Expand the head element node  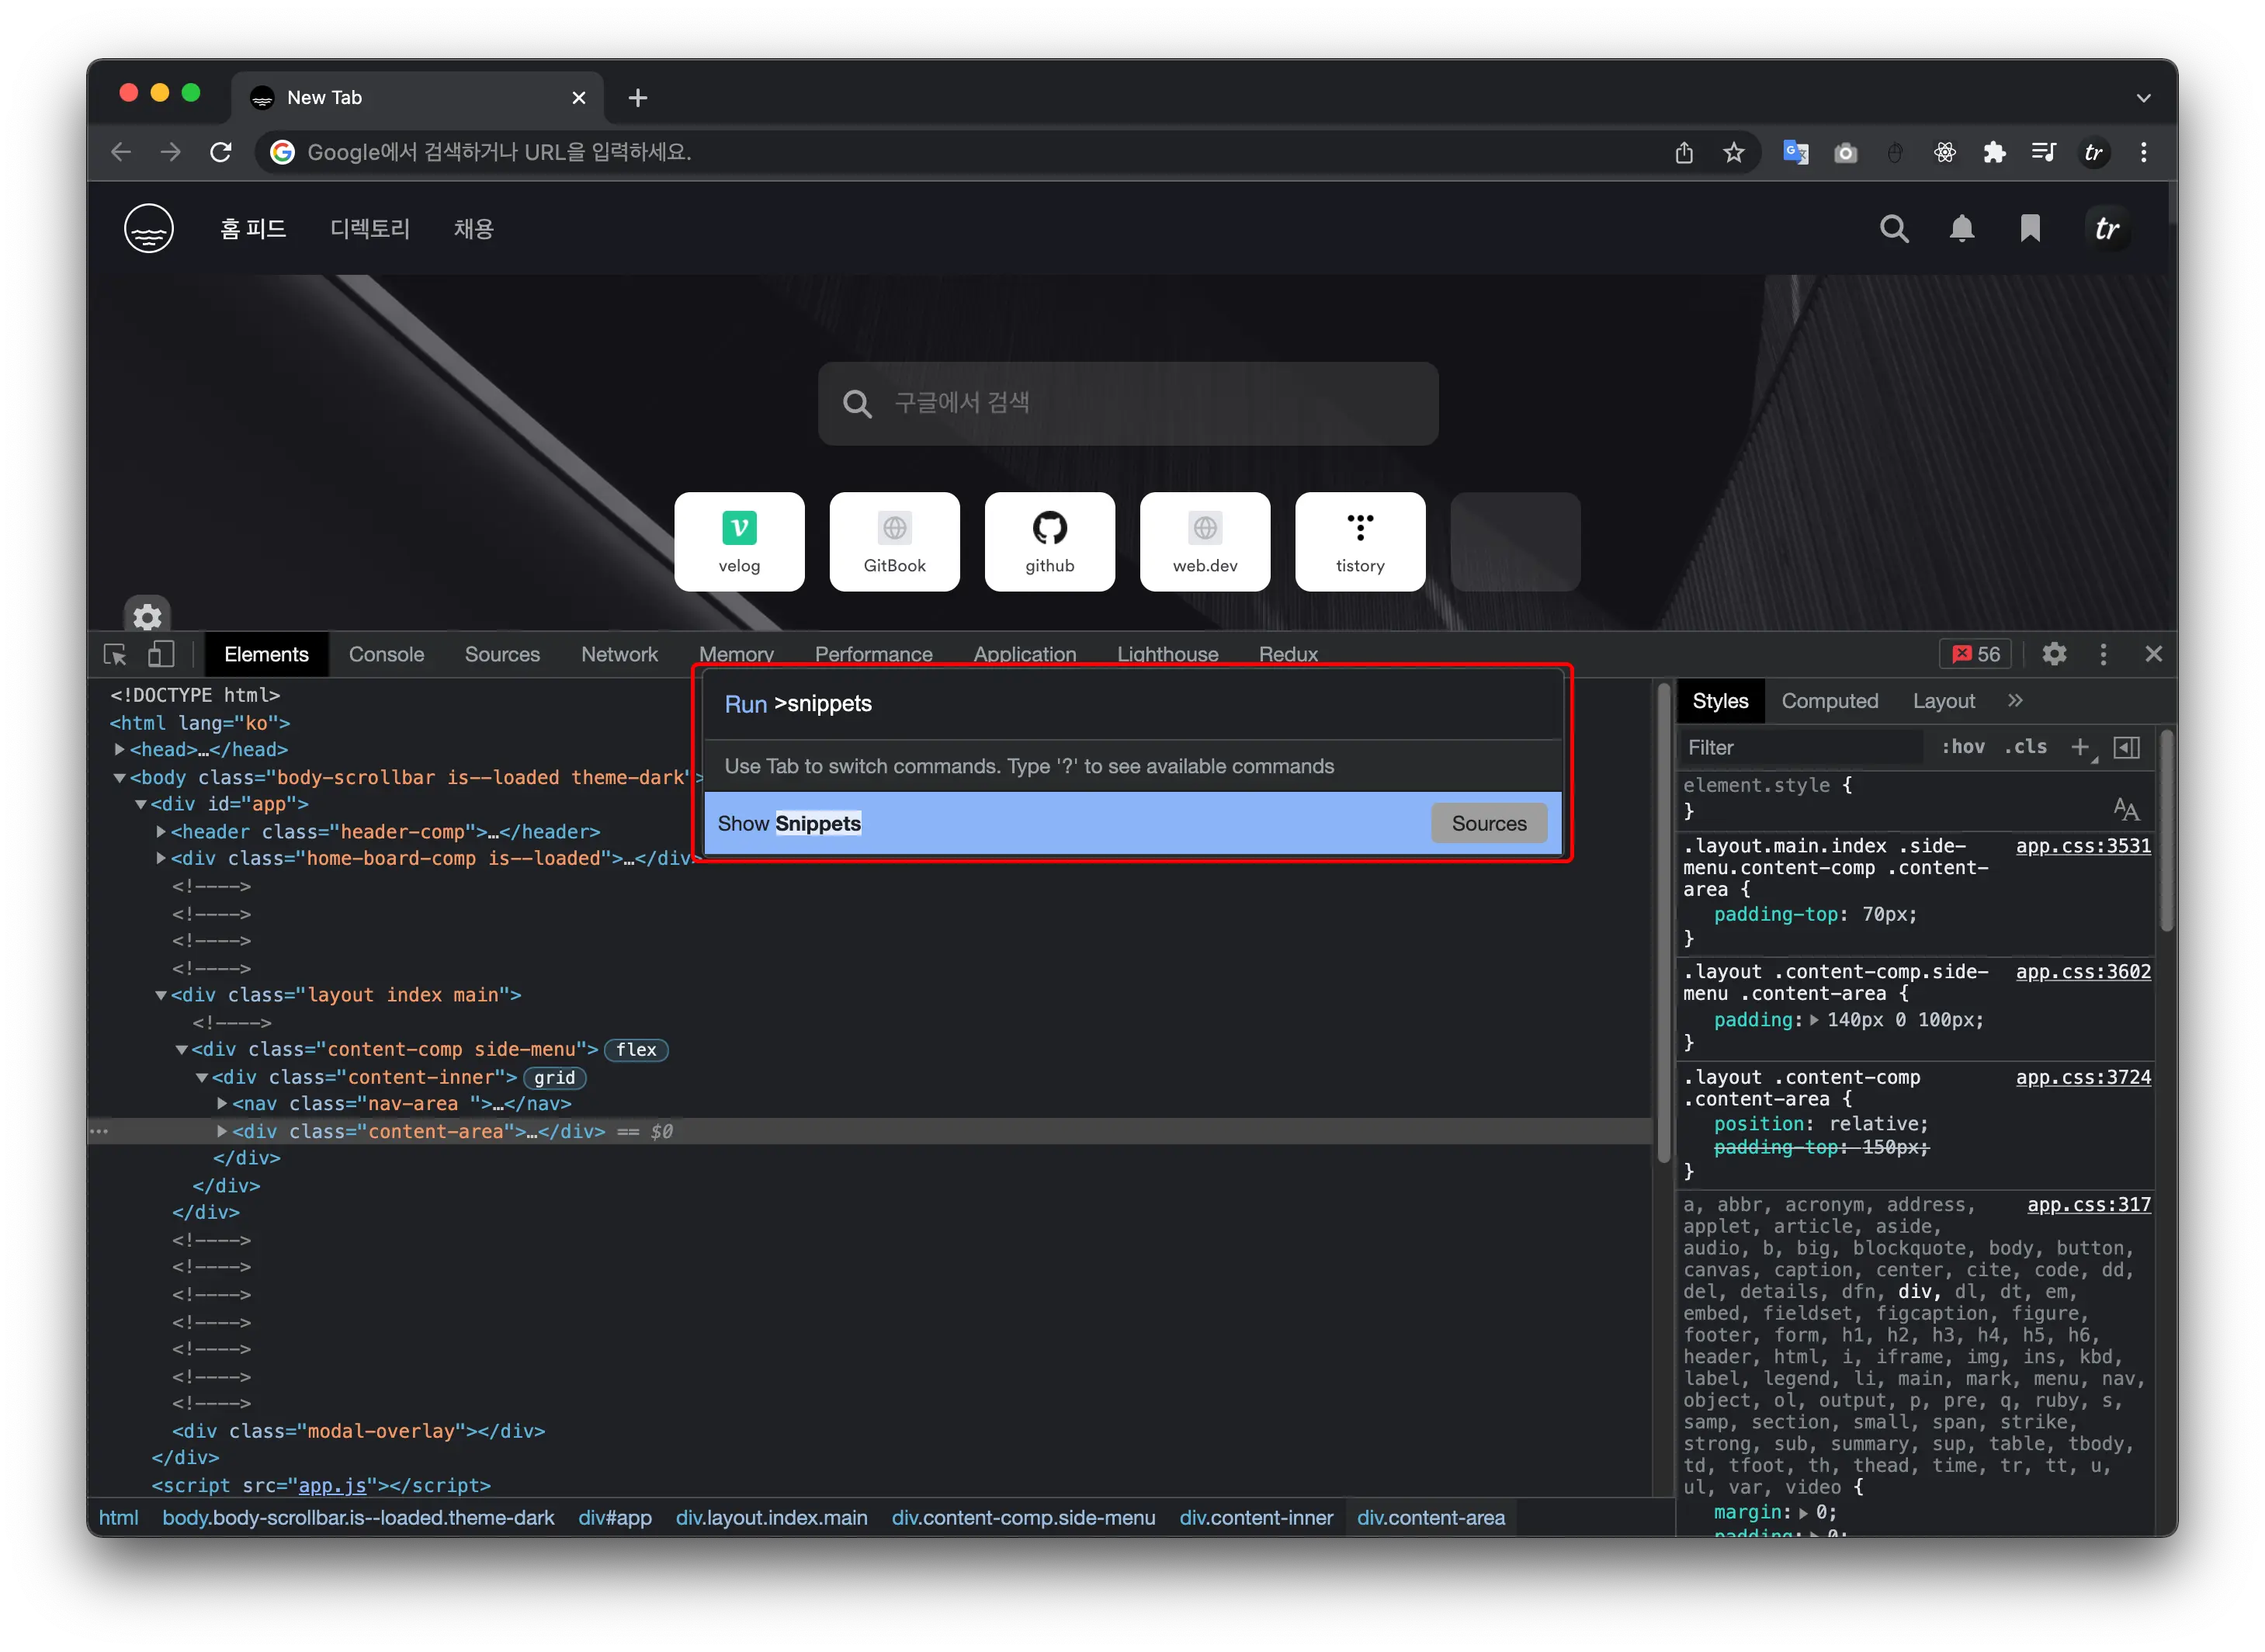120,749
